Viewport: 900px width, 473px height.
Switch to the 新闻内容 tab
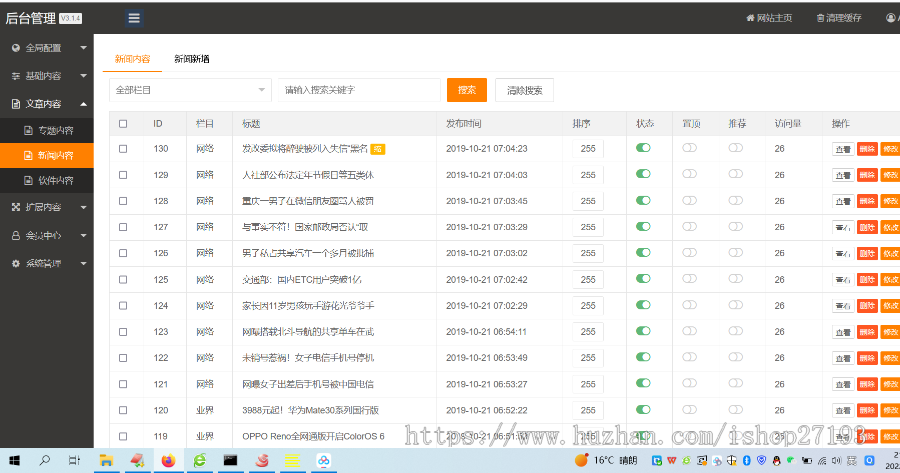(132, 59)
